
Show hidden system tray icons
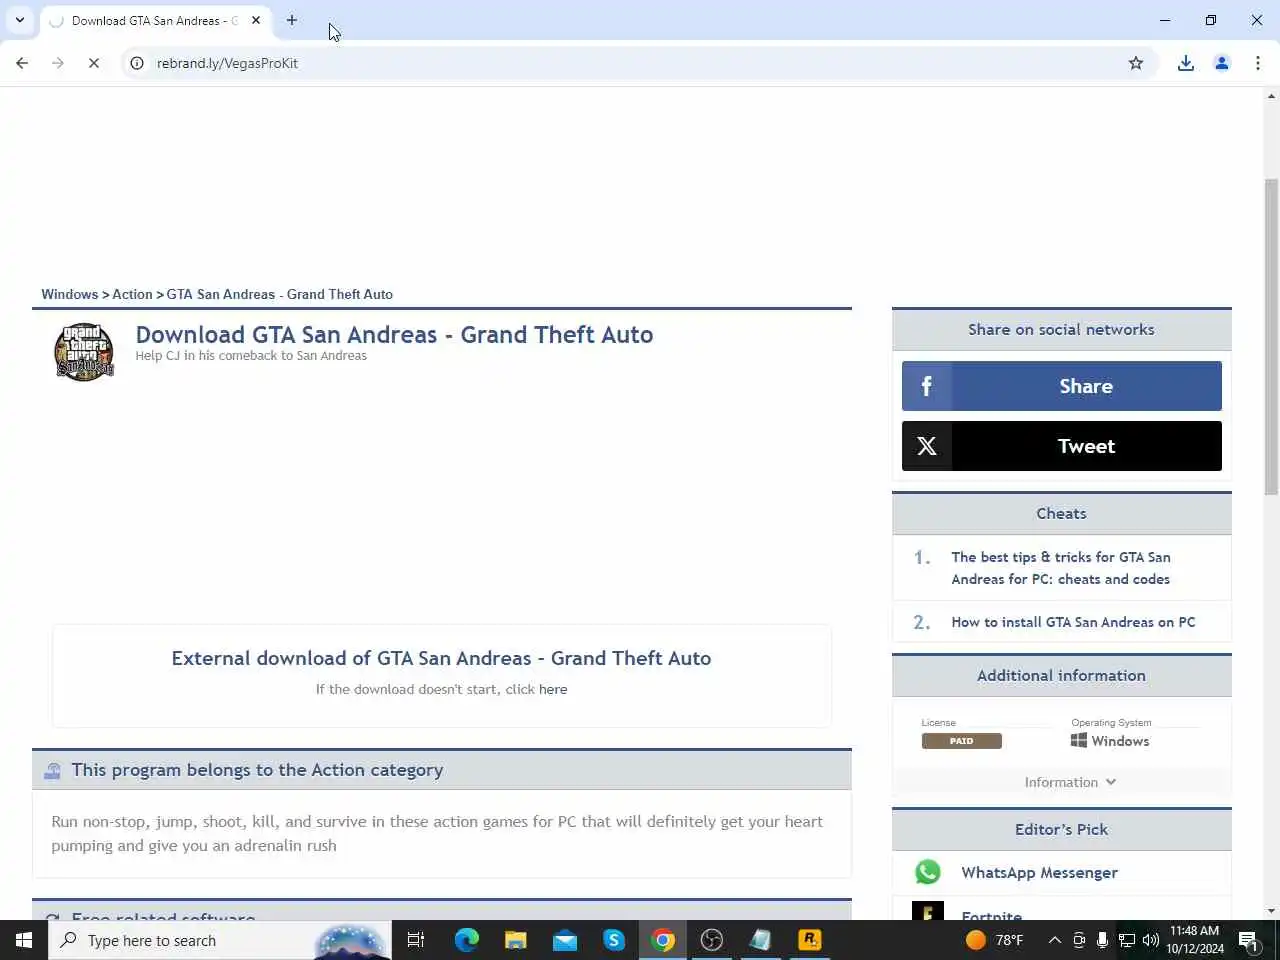coord(1054,940)
